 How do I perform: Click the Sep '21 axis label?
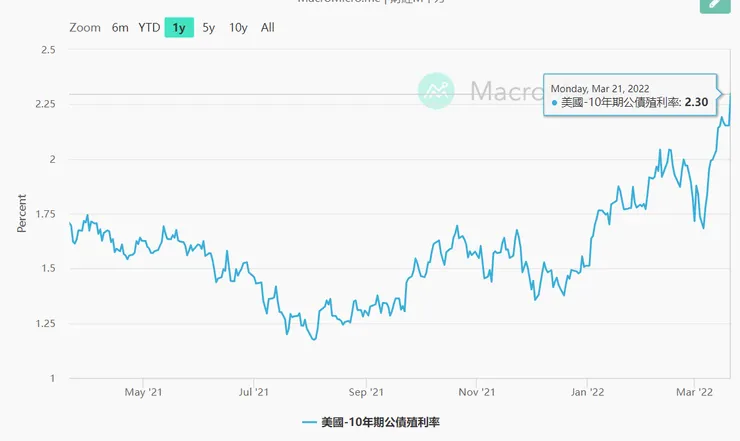point(366,392)
